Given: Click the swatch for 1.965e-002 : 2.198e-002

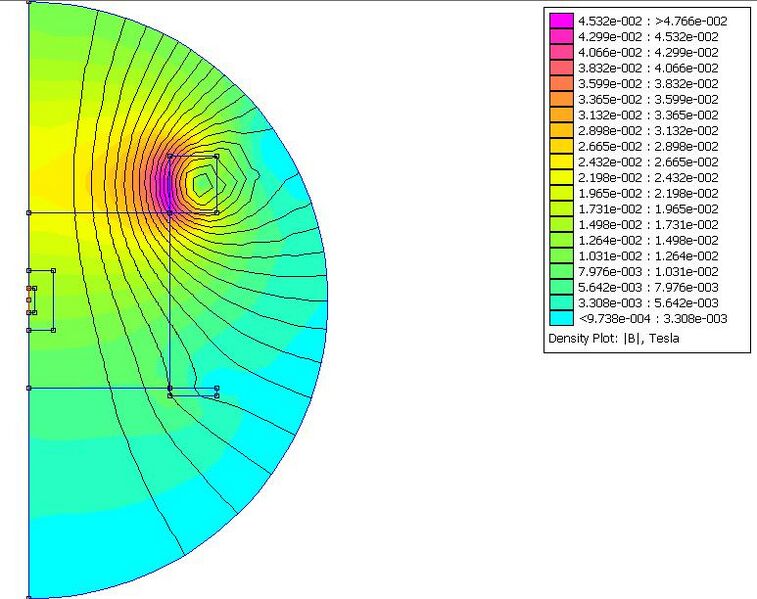Looking at the screenshot, I should coord(560,193).
